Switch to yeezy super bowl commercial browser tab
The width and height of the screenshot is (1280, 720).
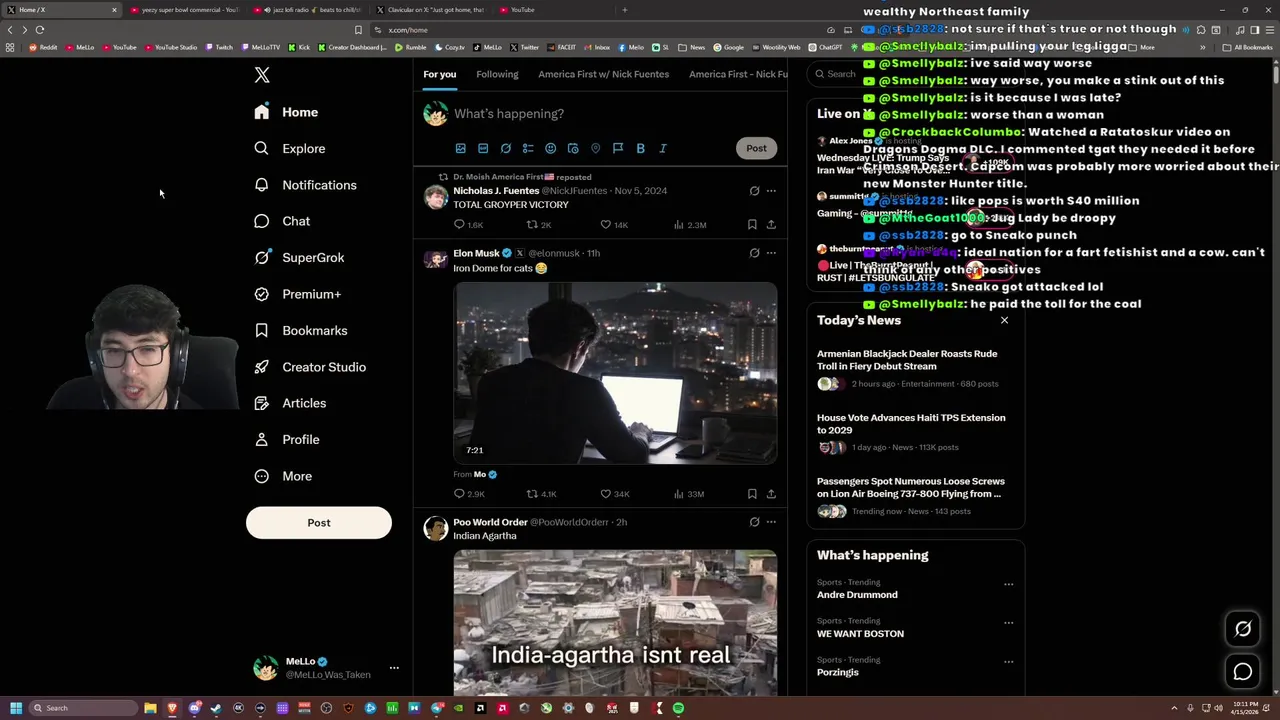pyautogui.click(x=184, y=10)
